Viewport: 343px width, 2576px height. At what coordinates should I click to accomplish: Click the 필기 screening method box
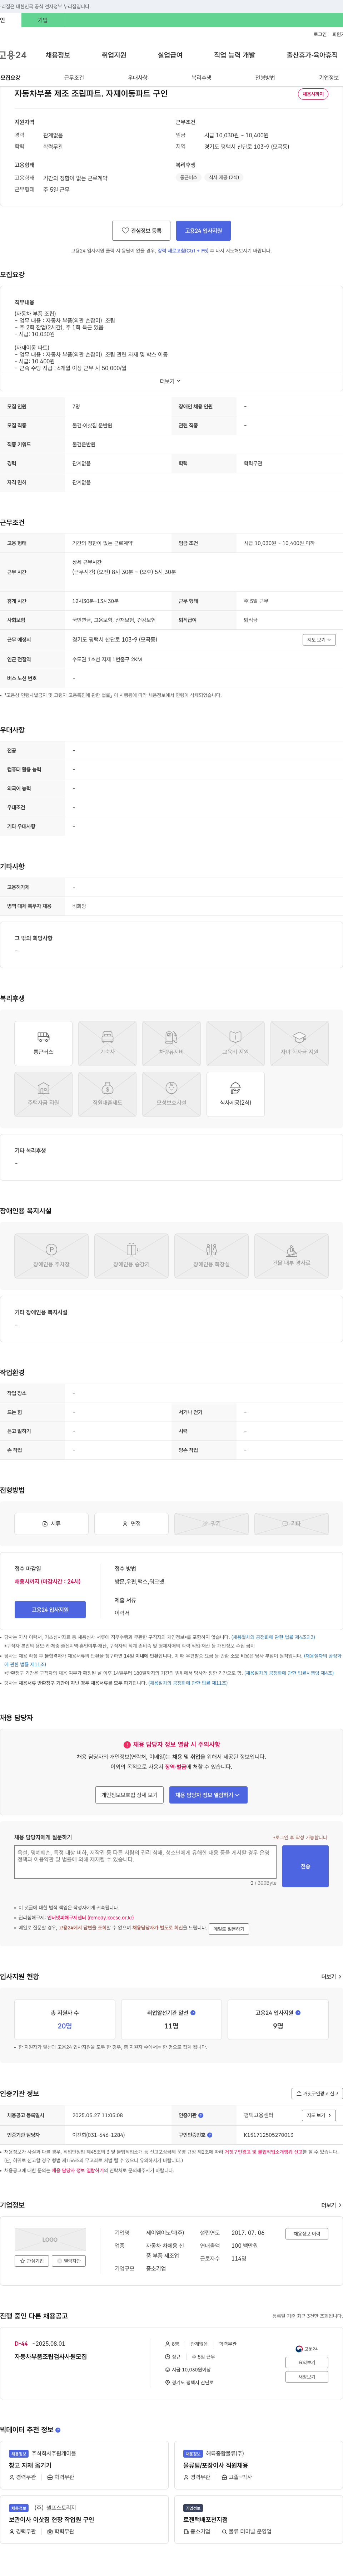211,1524
